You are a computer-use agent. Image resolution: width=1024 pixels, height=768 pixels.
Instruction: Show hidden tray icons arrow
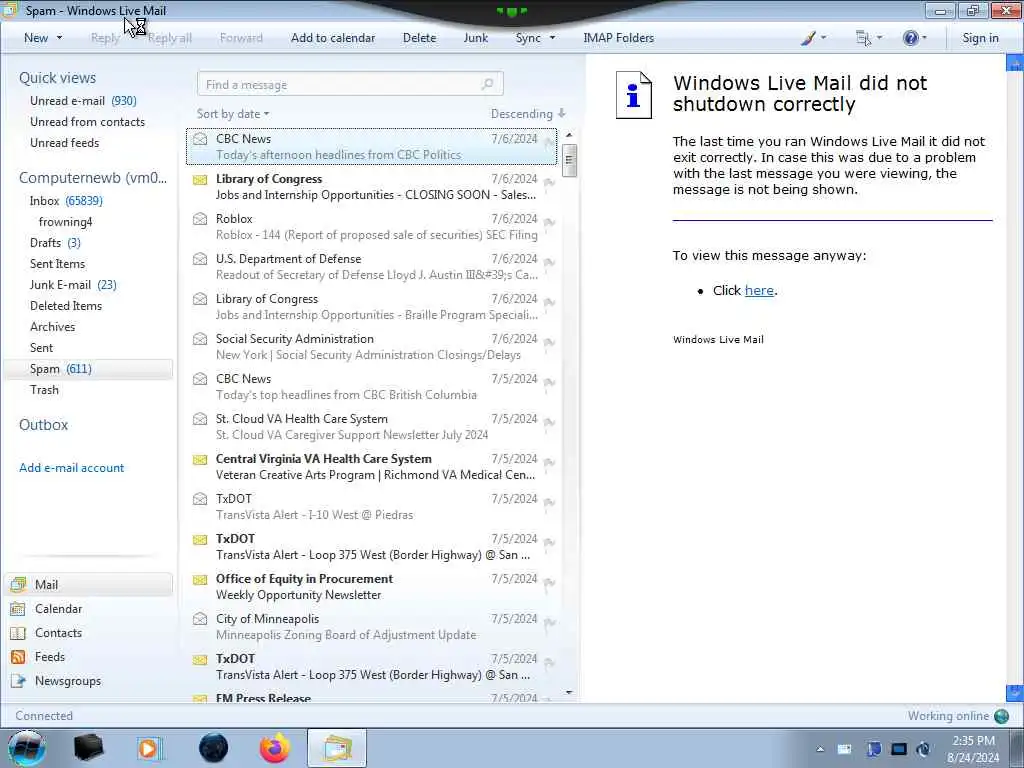820,749
